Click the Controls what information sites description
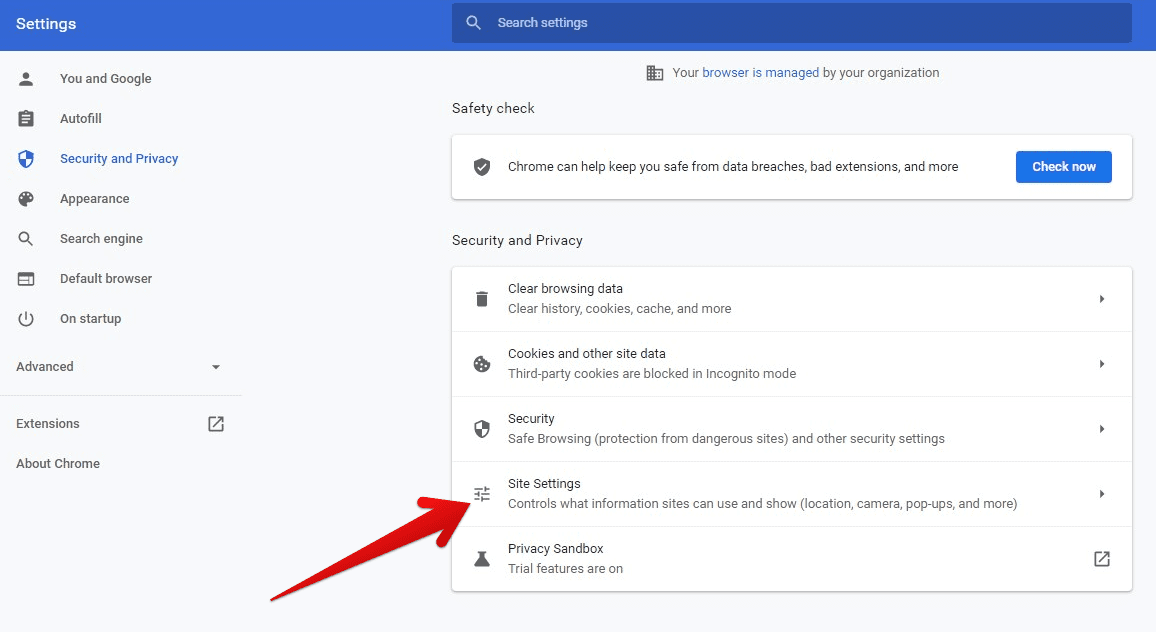1156x632 pixels. (762, 504)
